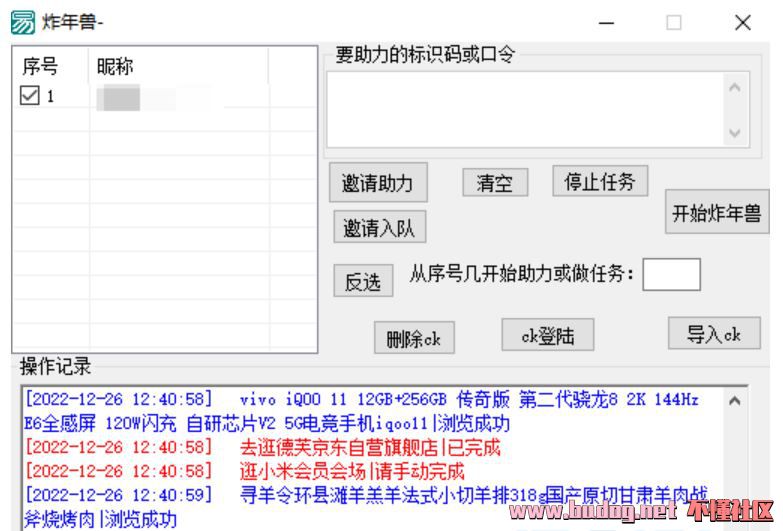Open login via ck登陆 button
The image size is (783, 531).
pos(547,336)
